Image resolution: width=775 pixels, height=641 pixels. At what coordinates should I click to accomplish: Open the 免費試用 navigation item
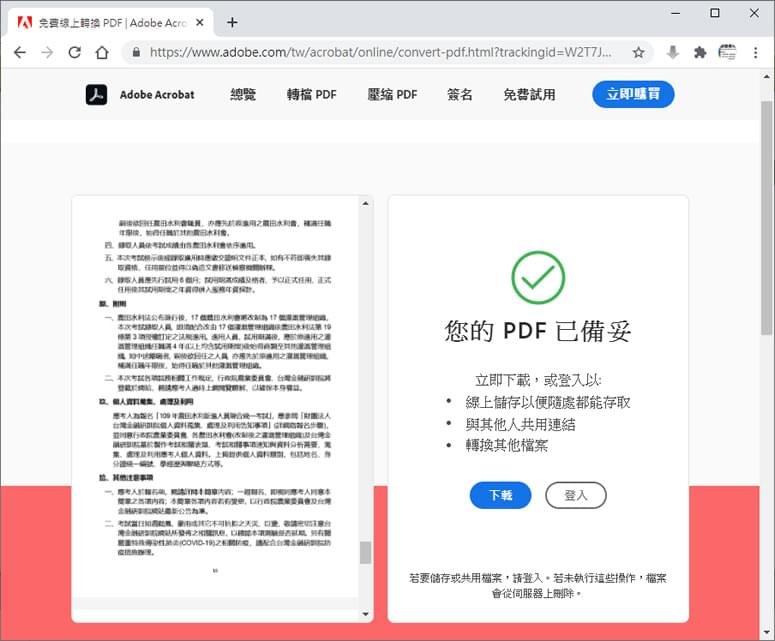(x=529, y=94)
